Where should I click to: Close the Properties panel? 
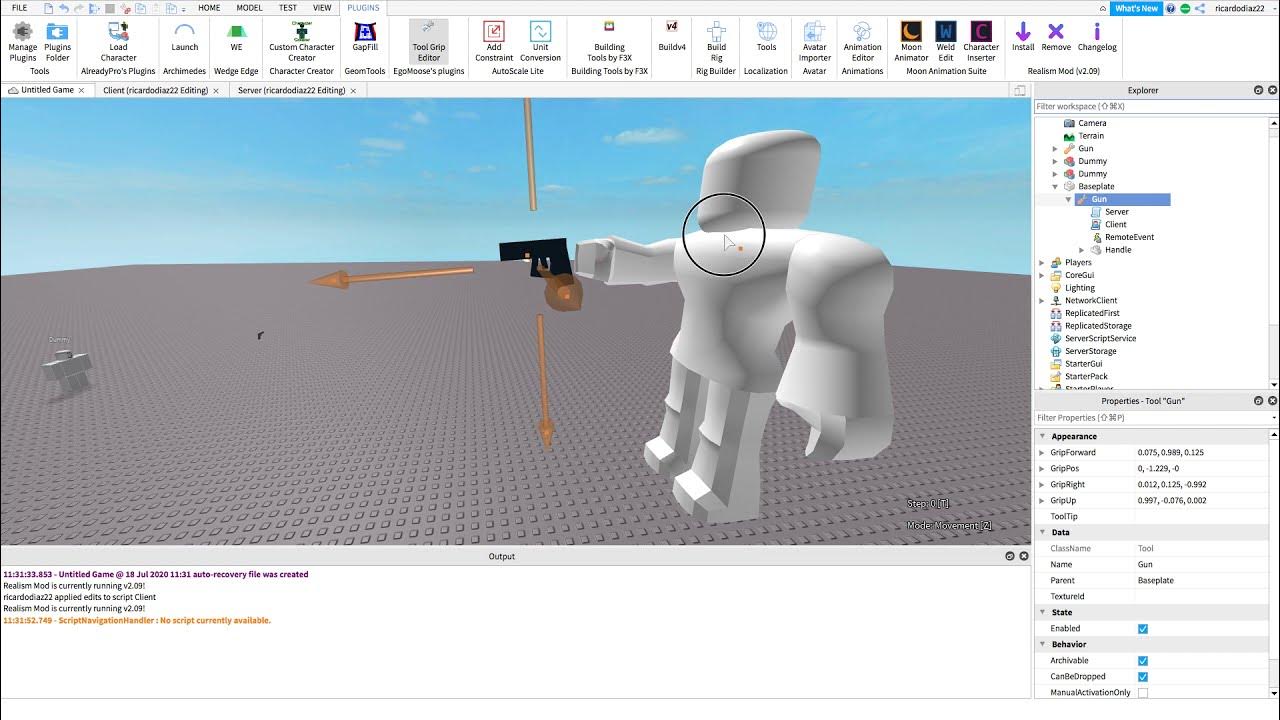[1272, 401]
